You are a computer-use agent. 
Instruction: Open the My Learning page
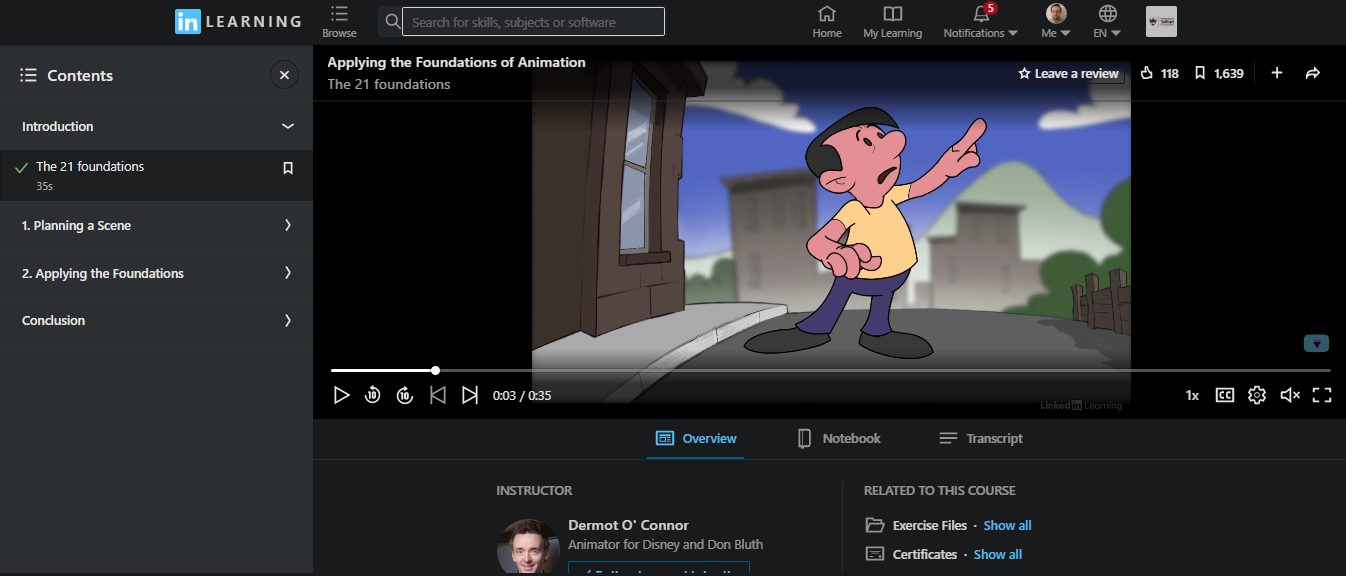893,21
